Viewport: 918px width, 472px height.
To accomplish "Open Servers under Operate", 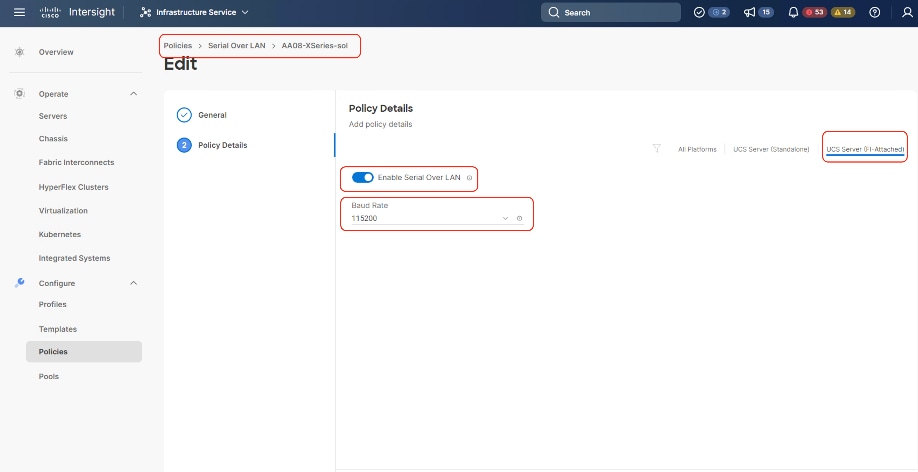I will [53, 116].
